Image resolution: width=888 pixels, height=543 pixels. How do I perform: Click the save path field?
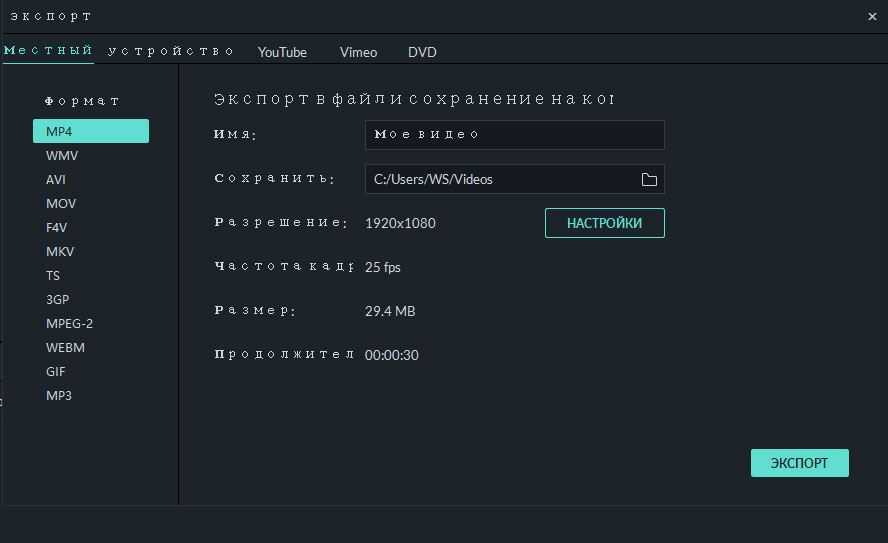500,180
